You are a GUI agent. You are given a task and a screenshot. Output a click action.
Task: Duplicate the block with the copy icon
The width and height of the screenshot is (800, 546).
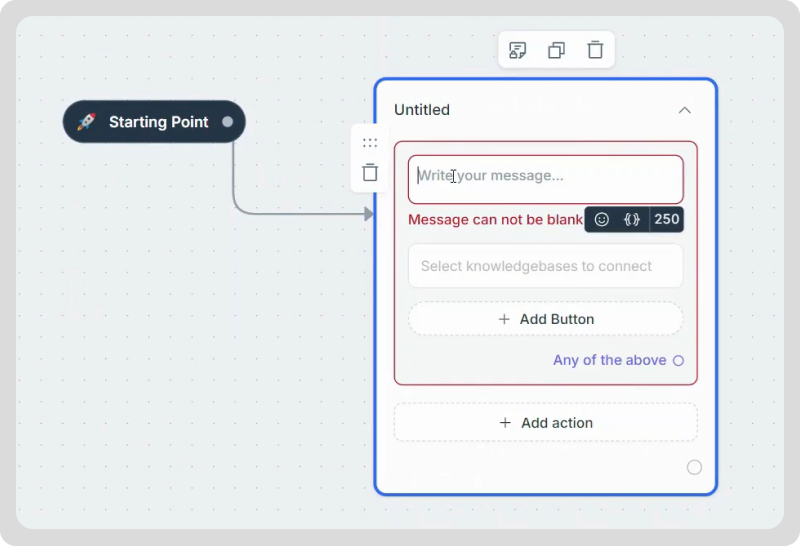tap(556, 50)
